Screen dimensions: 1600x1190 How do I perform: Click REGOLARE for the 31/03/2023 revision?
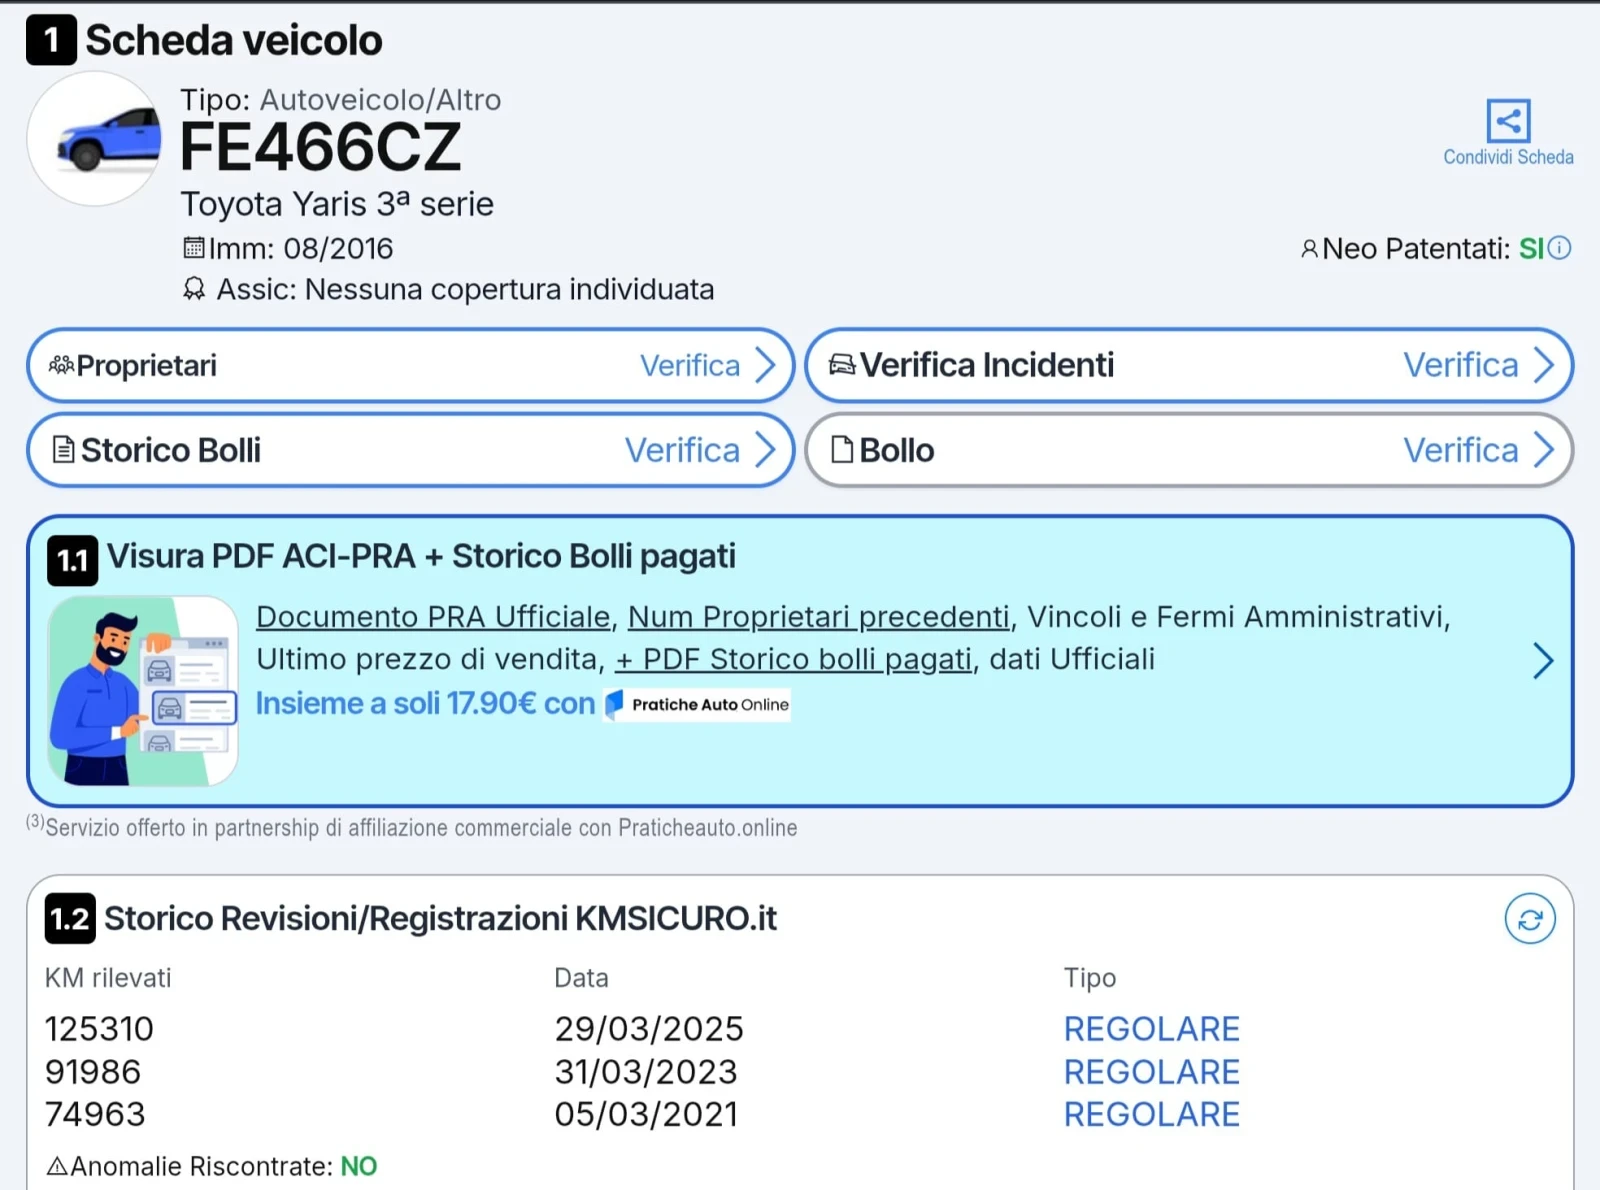click(1152, 1072)
